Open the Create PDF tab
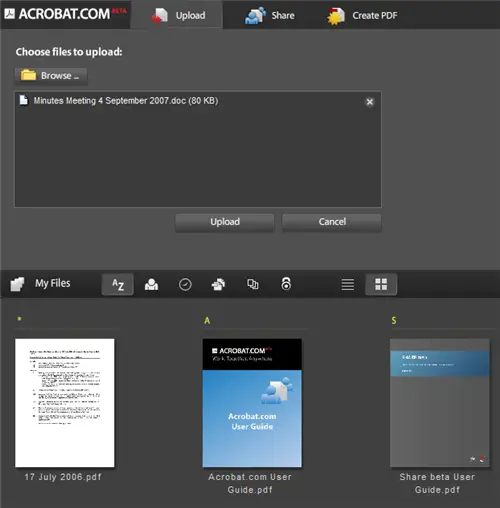 (362, 15)
